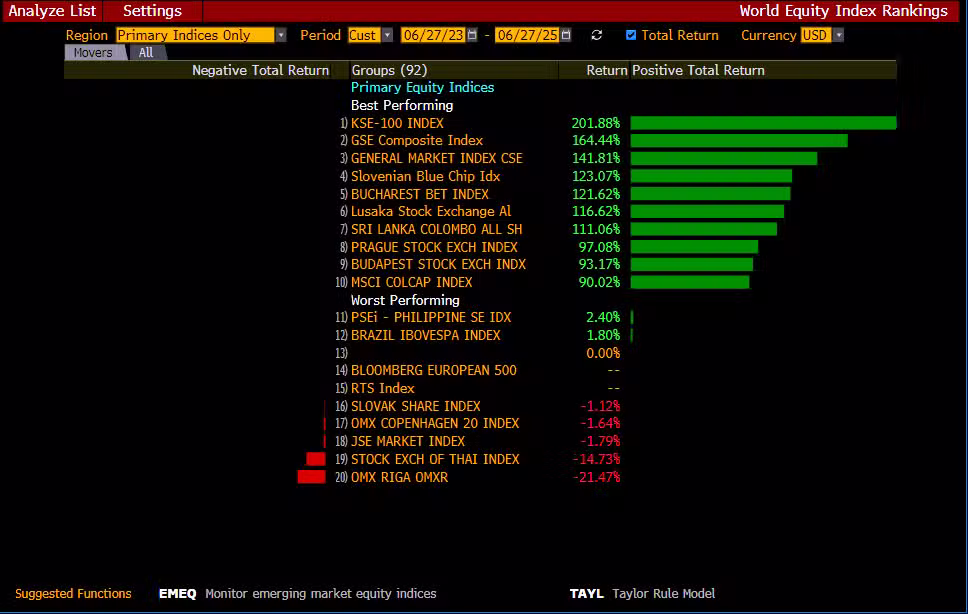Open the Analyze List menu
The height and width of the screenshot is (614, 968).
53,11
